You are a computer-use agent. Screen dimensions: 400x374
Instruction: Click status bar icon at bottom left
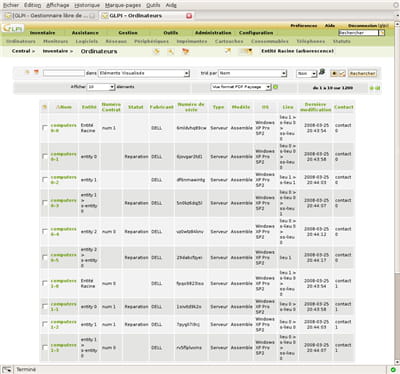pyautogui.click(x=7, y=369)
